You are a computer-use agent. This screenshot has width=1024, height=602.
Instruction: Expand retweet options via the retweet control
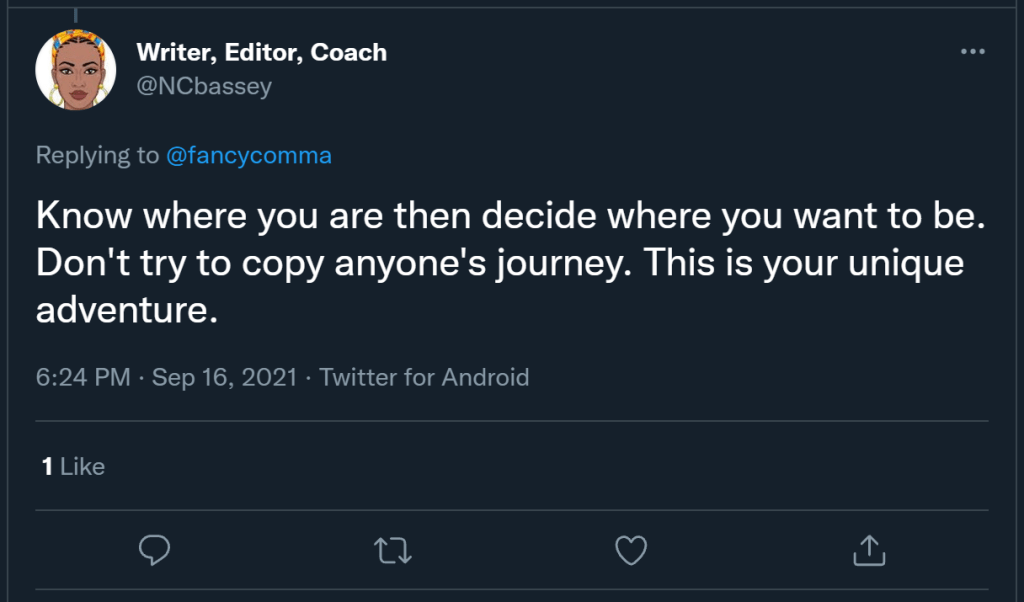pos(393,549)
